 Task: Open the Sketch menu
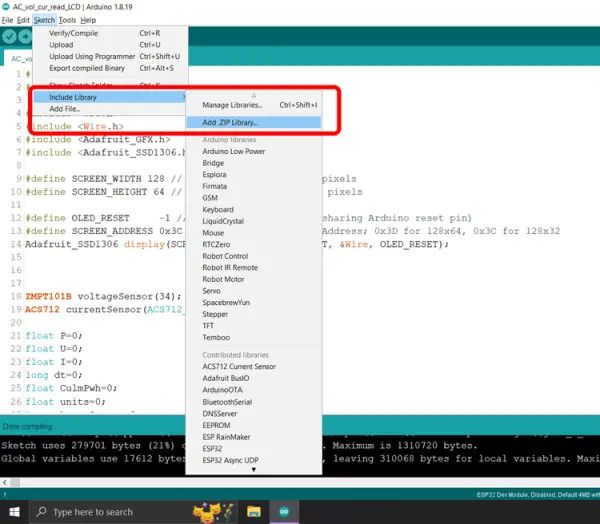[x=44, y=20]
